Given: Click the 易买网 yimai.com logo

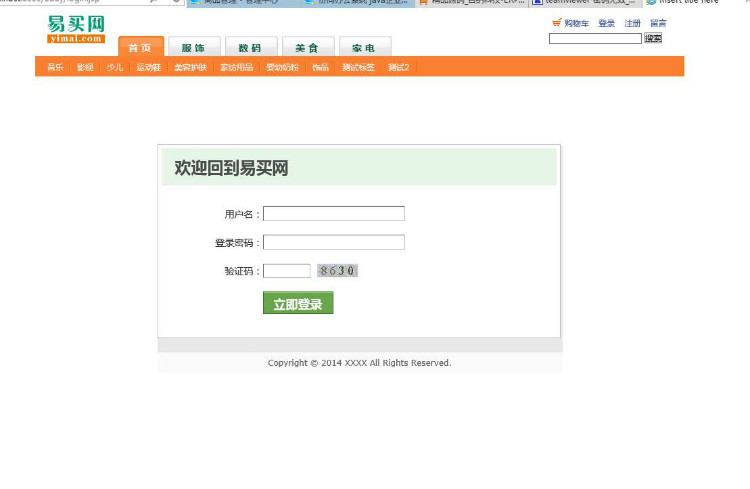Looking at the screenshot, I should click(76, 29).
